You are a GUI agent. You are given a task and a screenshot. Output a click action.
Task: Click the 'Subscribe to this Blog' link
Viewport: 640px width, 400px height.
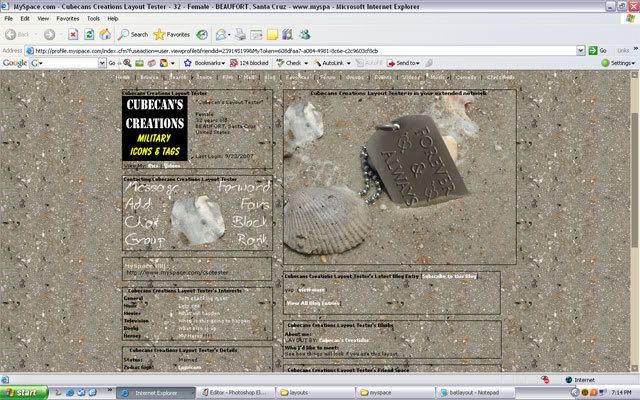(449, 276)
